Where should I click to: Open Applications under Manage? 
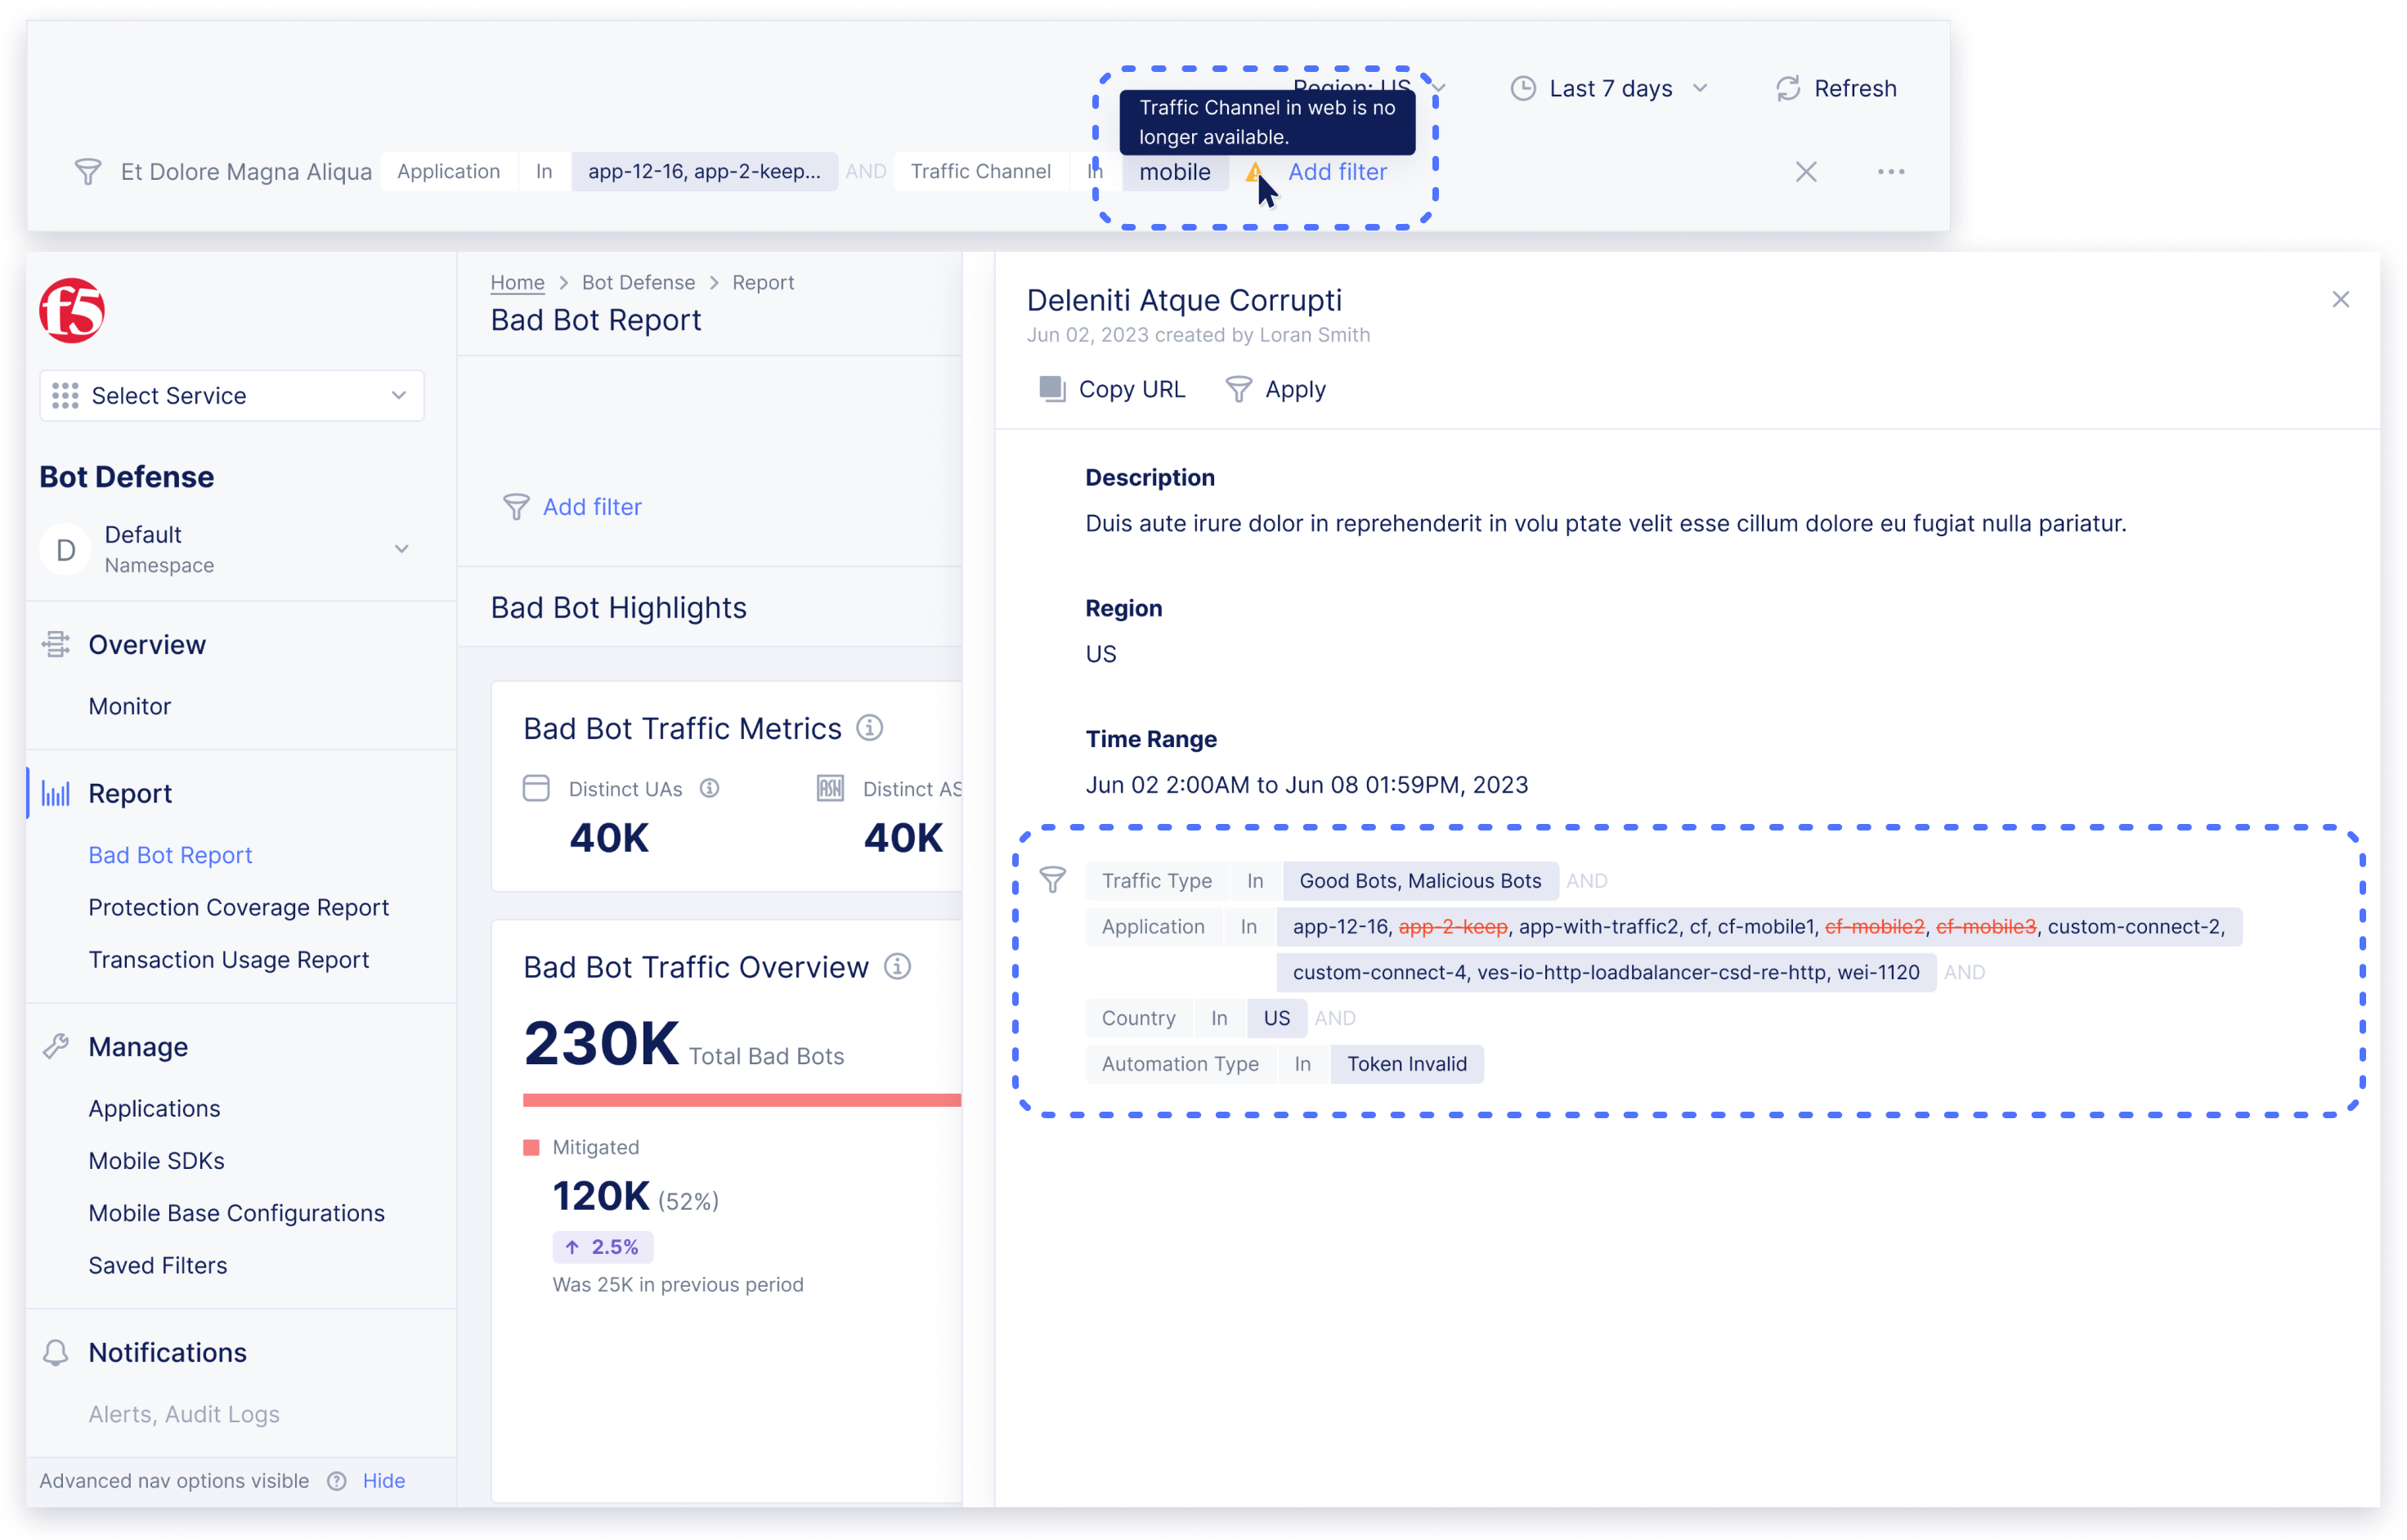[154, 1109]
